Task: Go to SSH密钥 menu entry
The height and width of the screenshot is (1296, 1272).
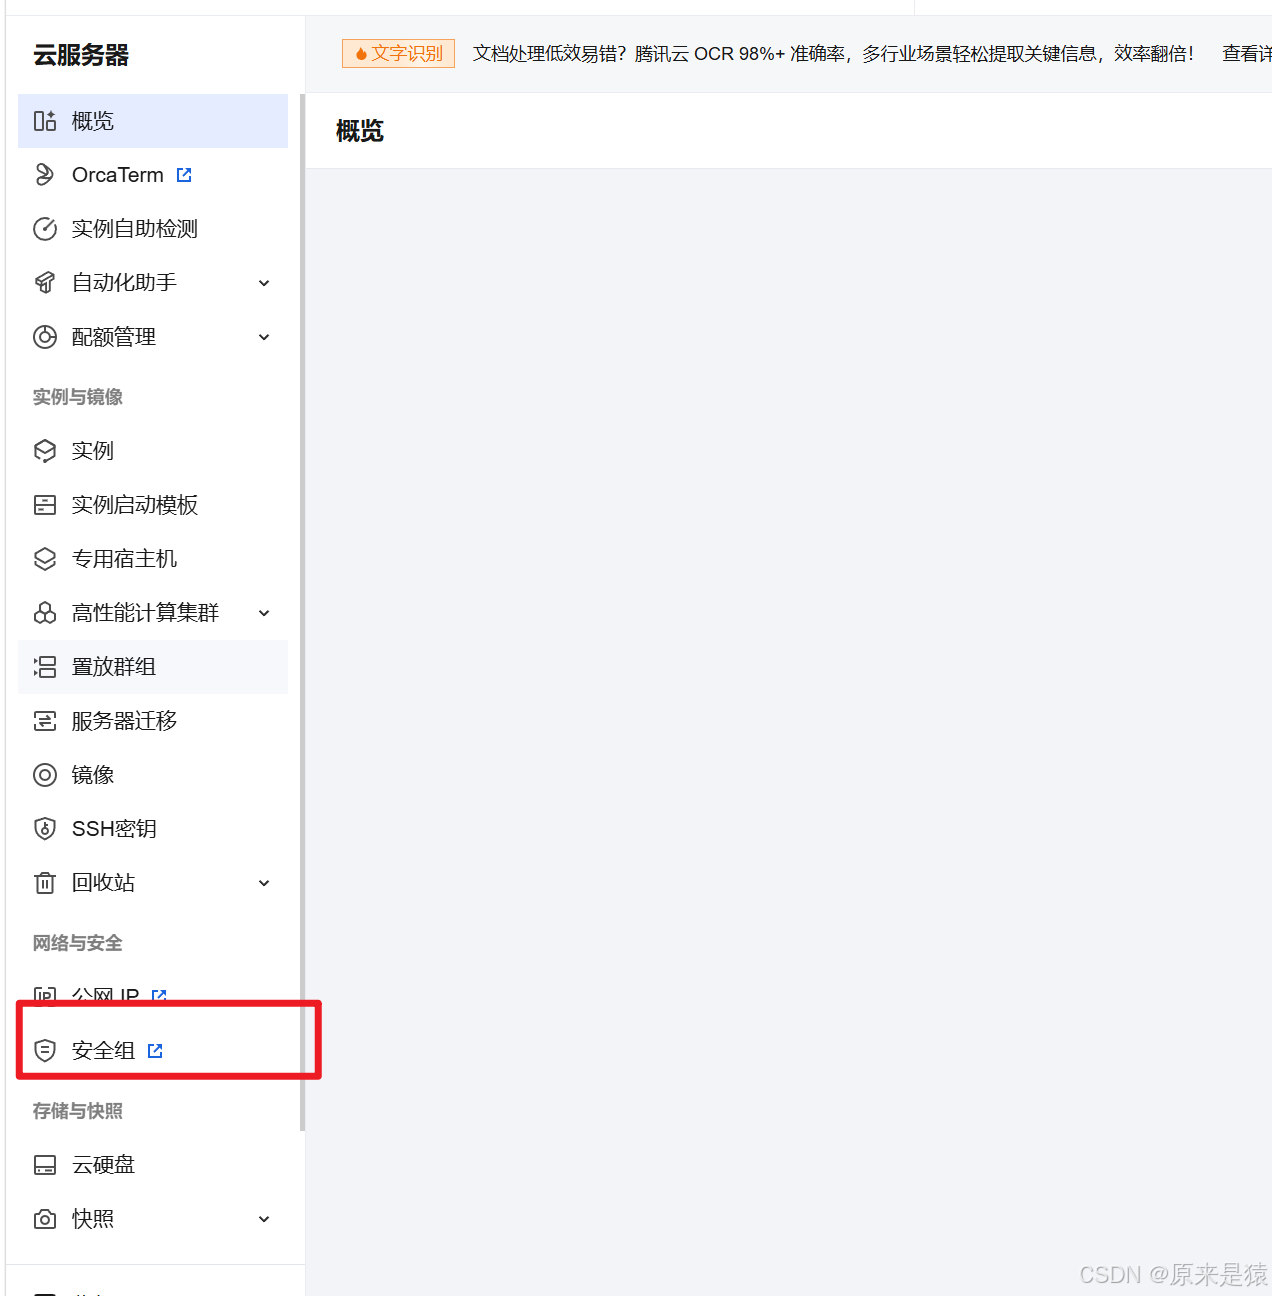Action: click(x=153, y=829)
